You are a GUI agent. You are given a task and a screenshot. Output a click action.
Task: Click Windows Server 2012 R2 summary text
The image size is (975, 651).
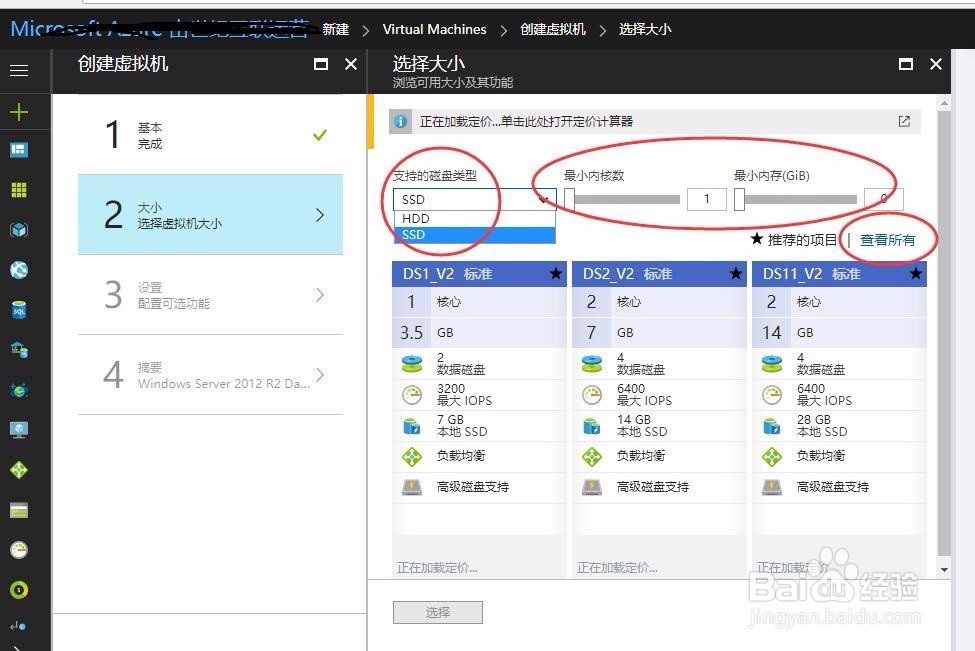[224, 384]
